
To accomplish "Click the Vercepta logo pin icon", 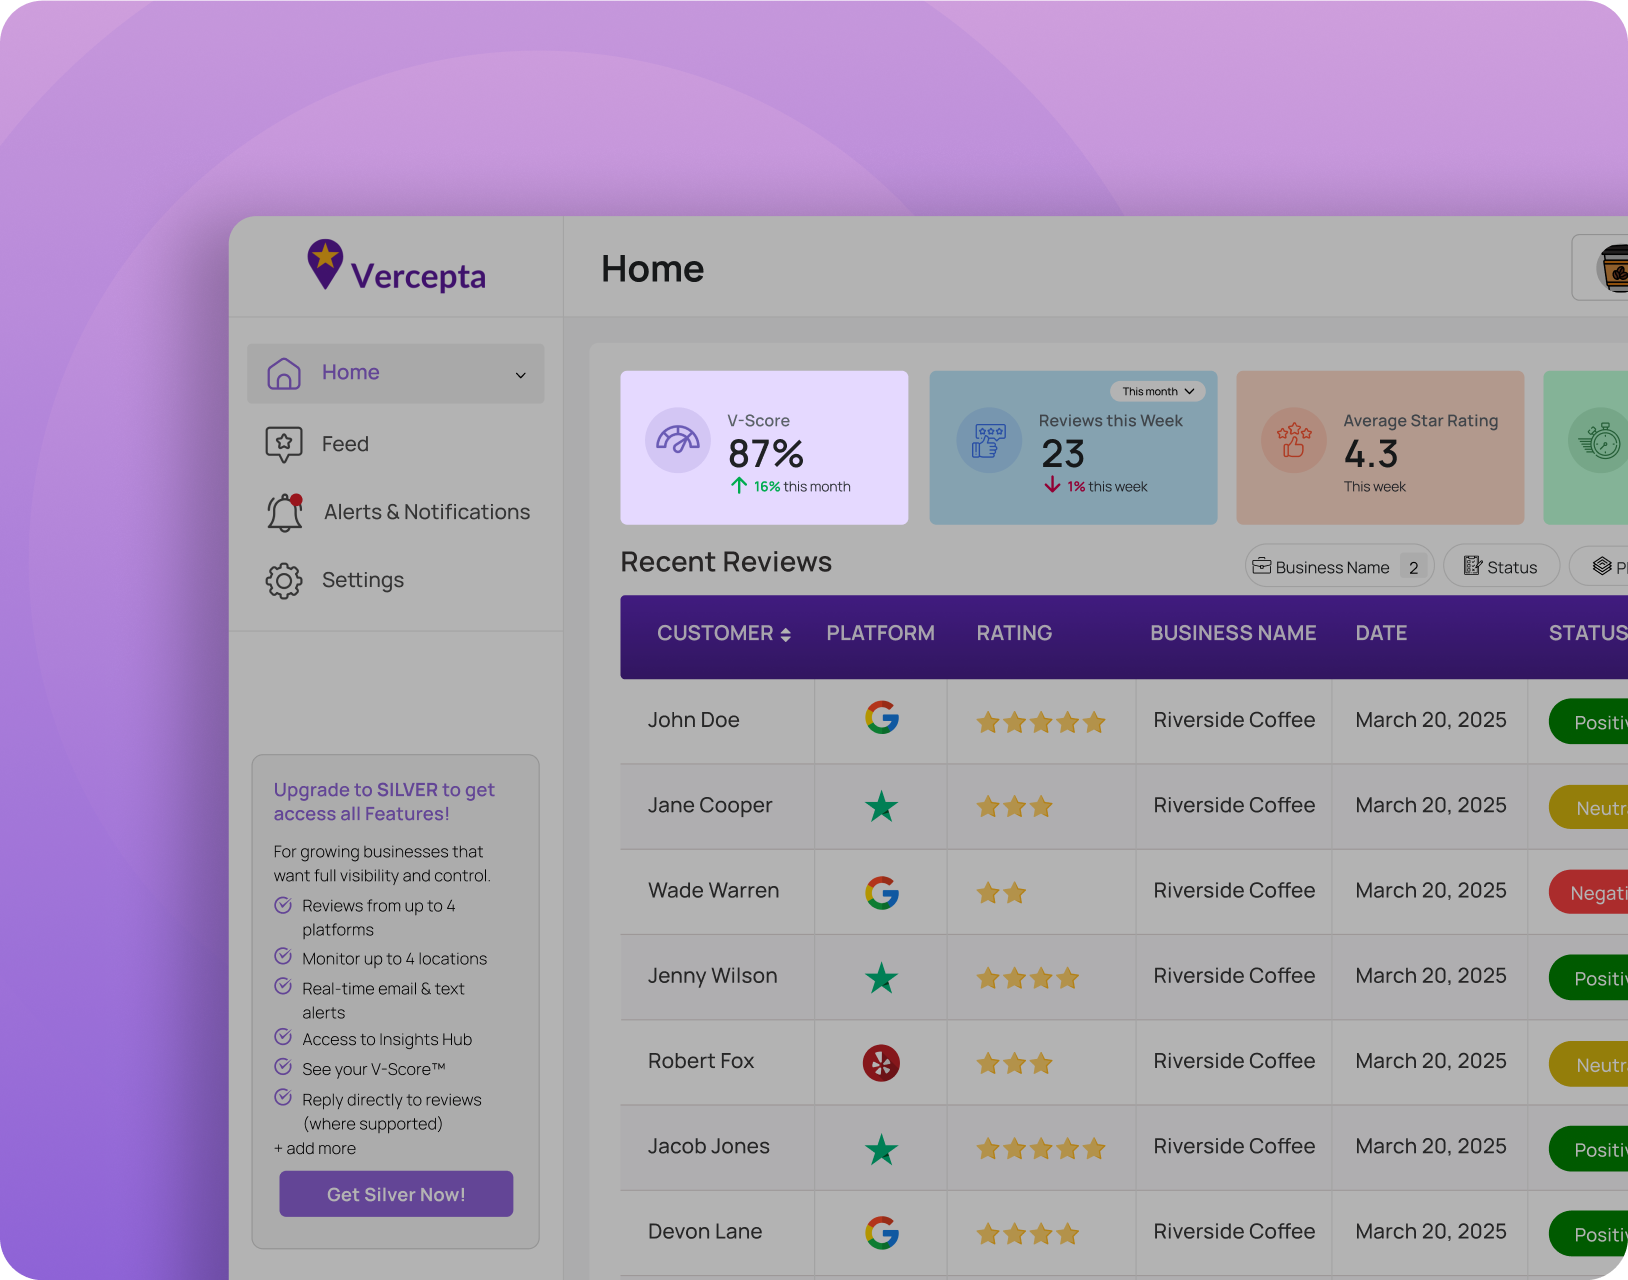I will click(x=325, y=264).
